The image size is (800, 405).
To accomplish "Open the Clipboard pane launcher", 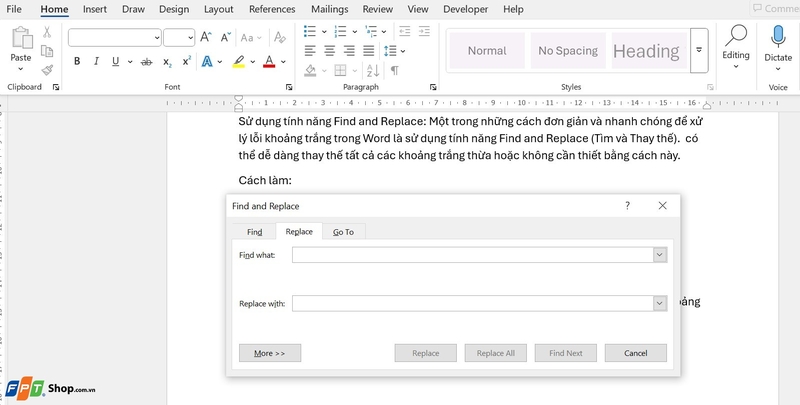I will [x=56, y=87].
